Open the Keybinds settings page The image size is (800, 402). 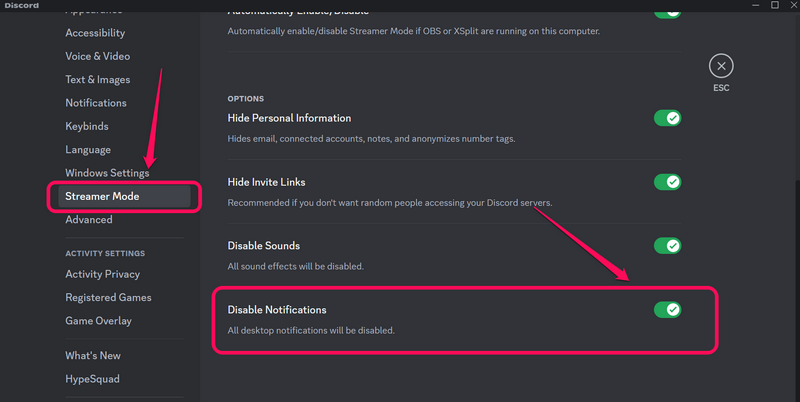tap(87, 127)
